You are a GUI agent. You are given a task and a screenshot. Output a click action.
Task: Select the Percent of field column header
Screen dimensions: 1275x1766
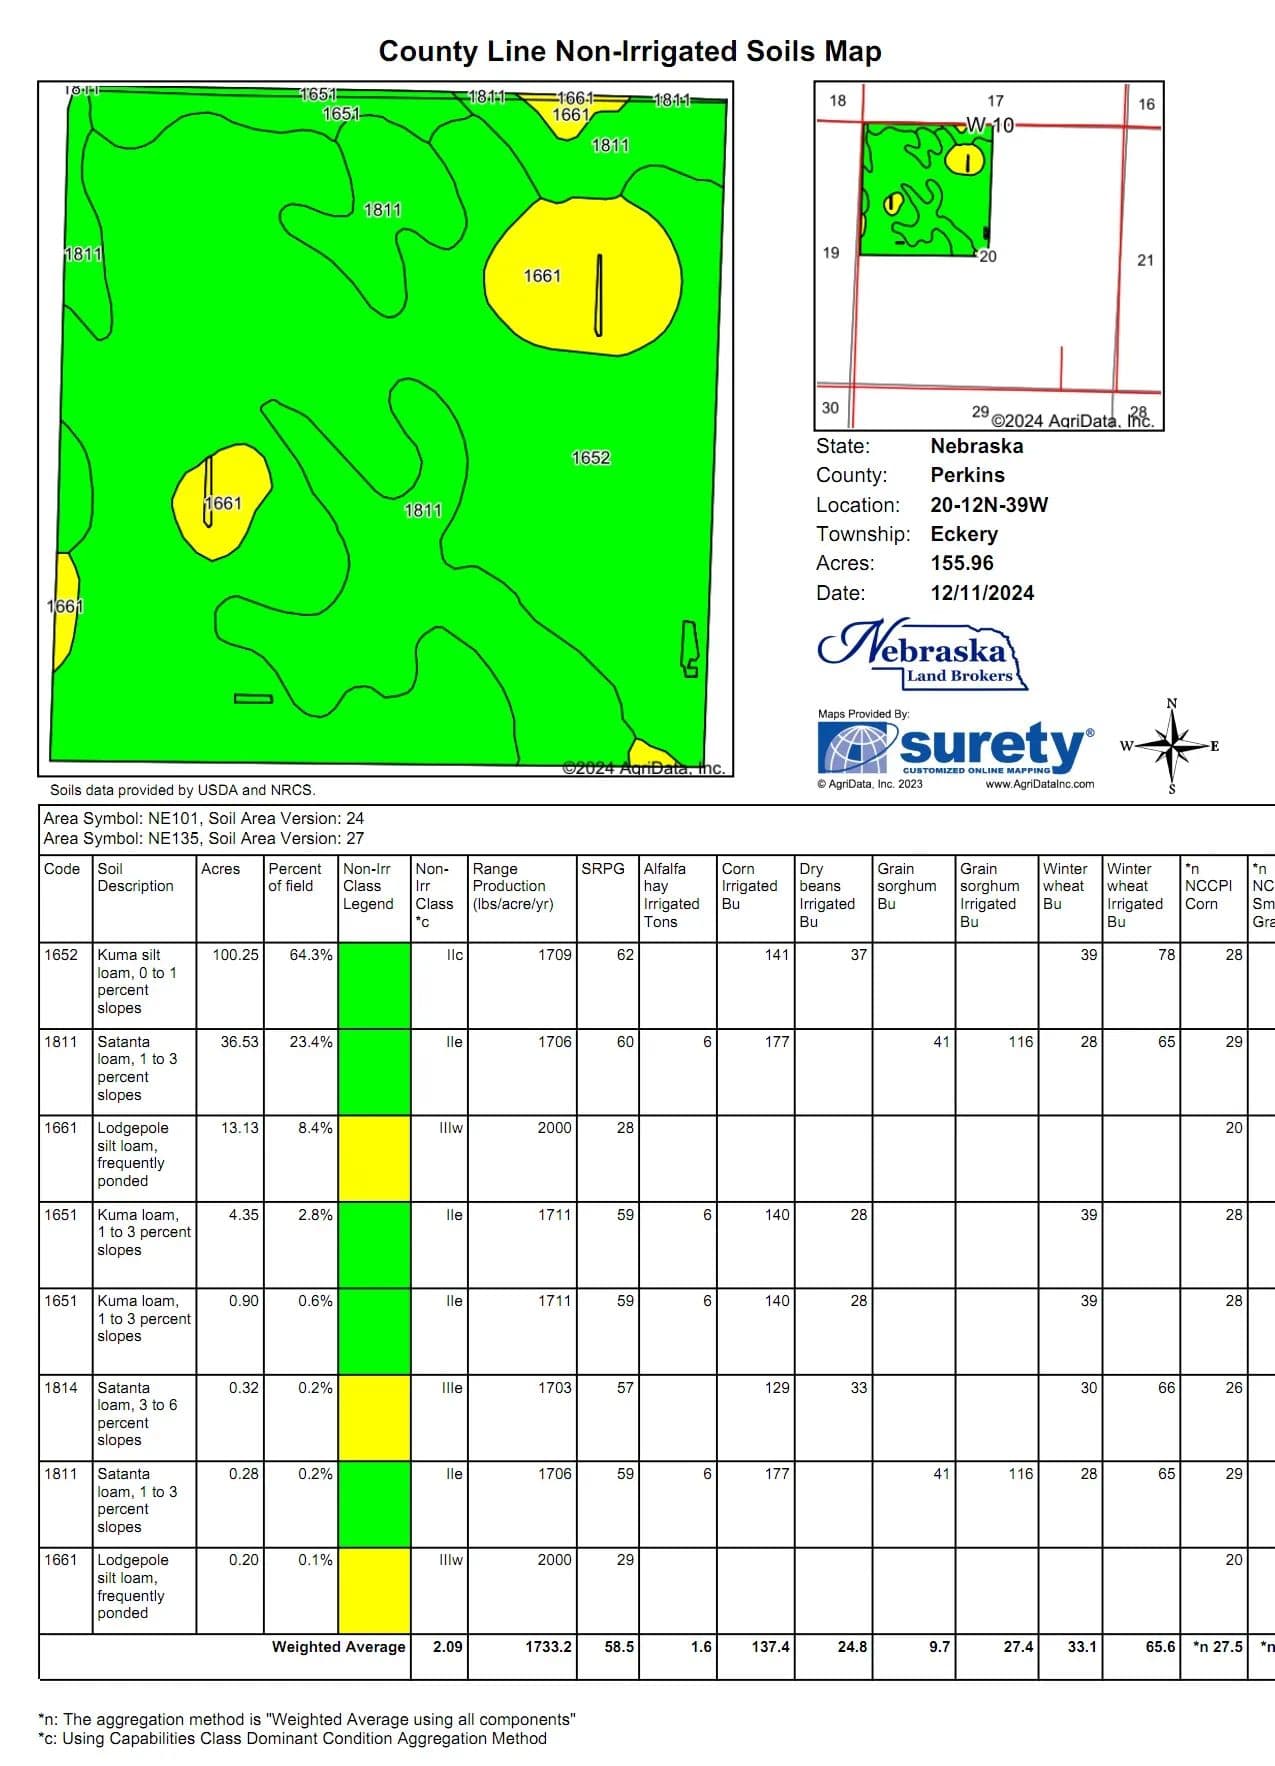[x=295, y=877]
